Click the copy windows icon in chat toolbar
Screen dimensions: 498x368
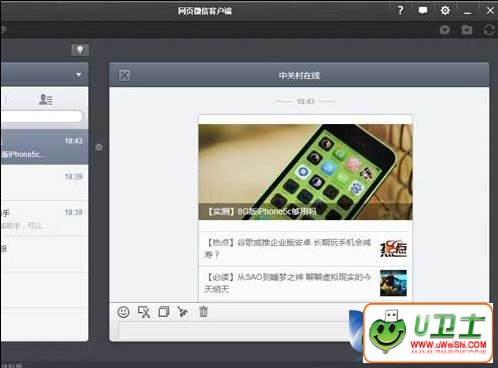(x=164, y=312)
